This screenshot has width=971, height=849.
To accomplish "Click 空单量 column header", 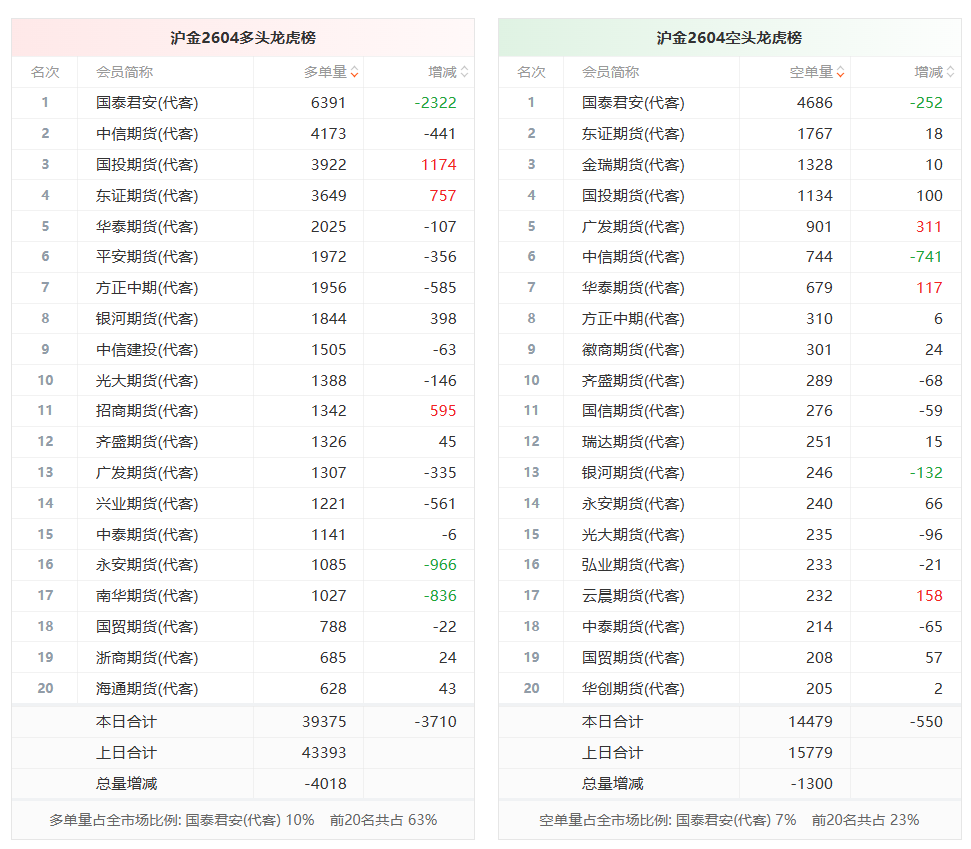I will coord(811,72).
